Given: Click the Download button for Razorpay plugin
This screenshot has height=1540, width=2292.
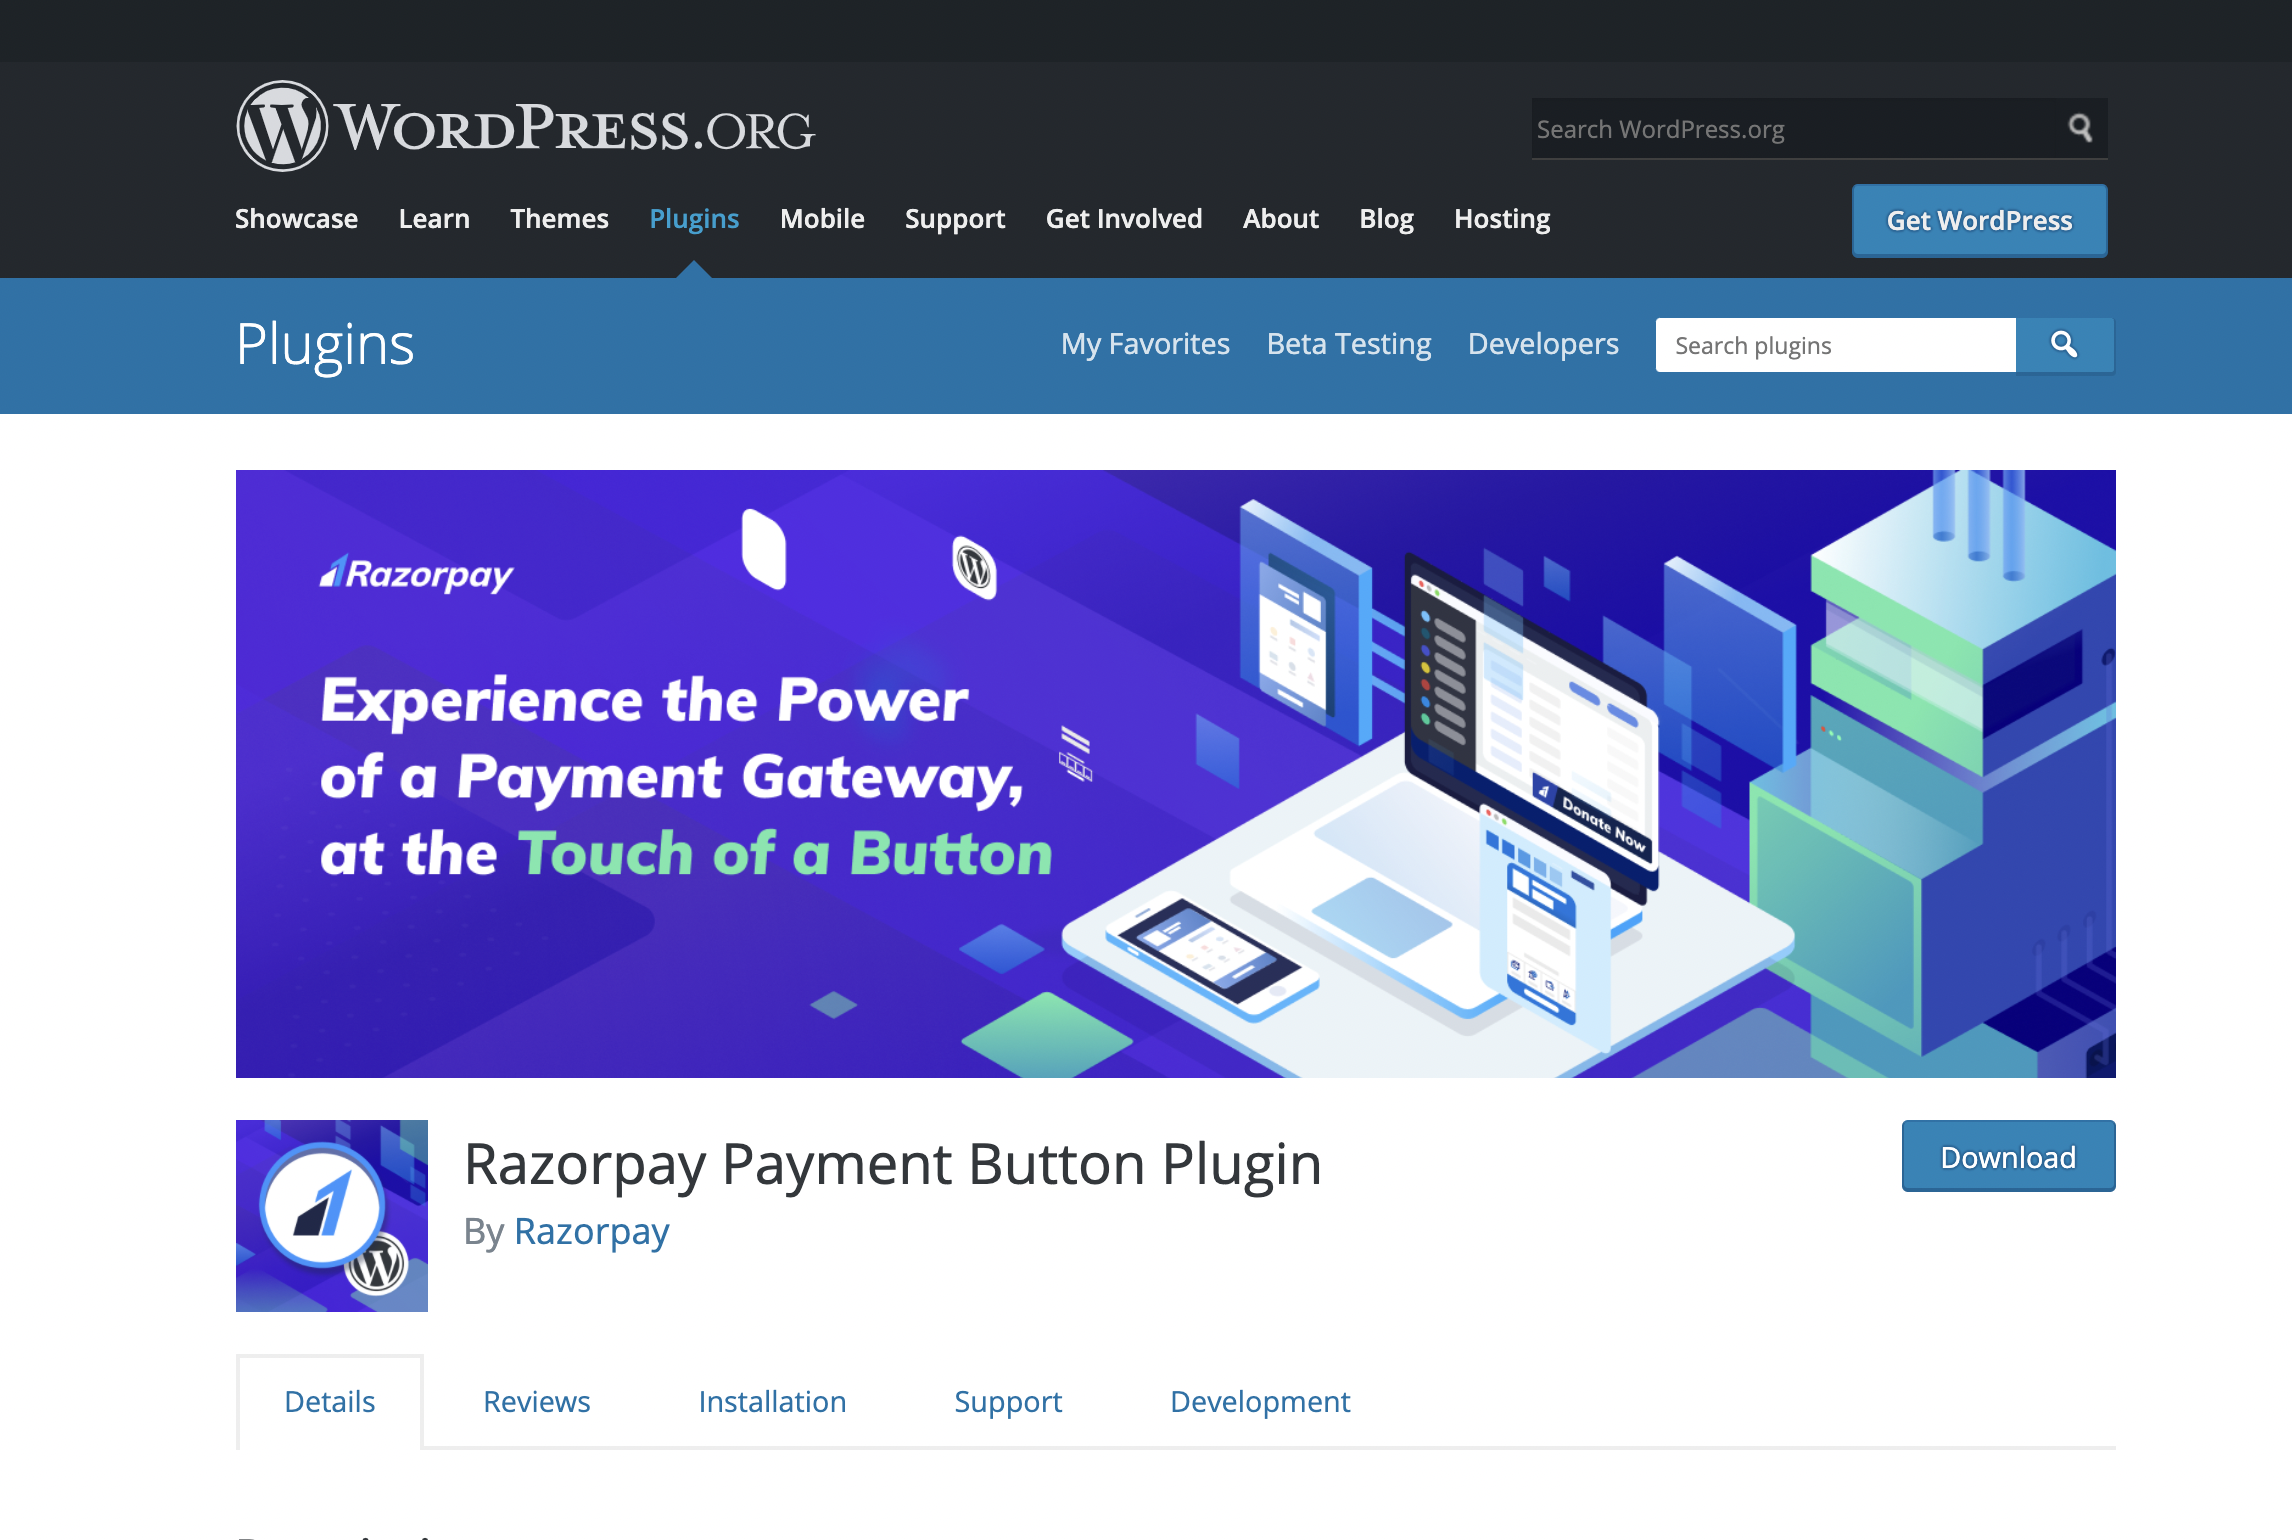Looking at the screenshot, I should (x=2009, y=1157).
